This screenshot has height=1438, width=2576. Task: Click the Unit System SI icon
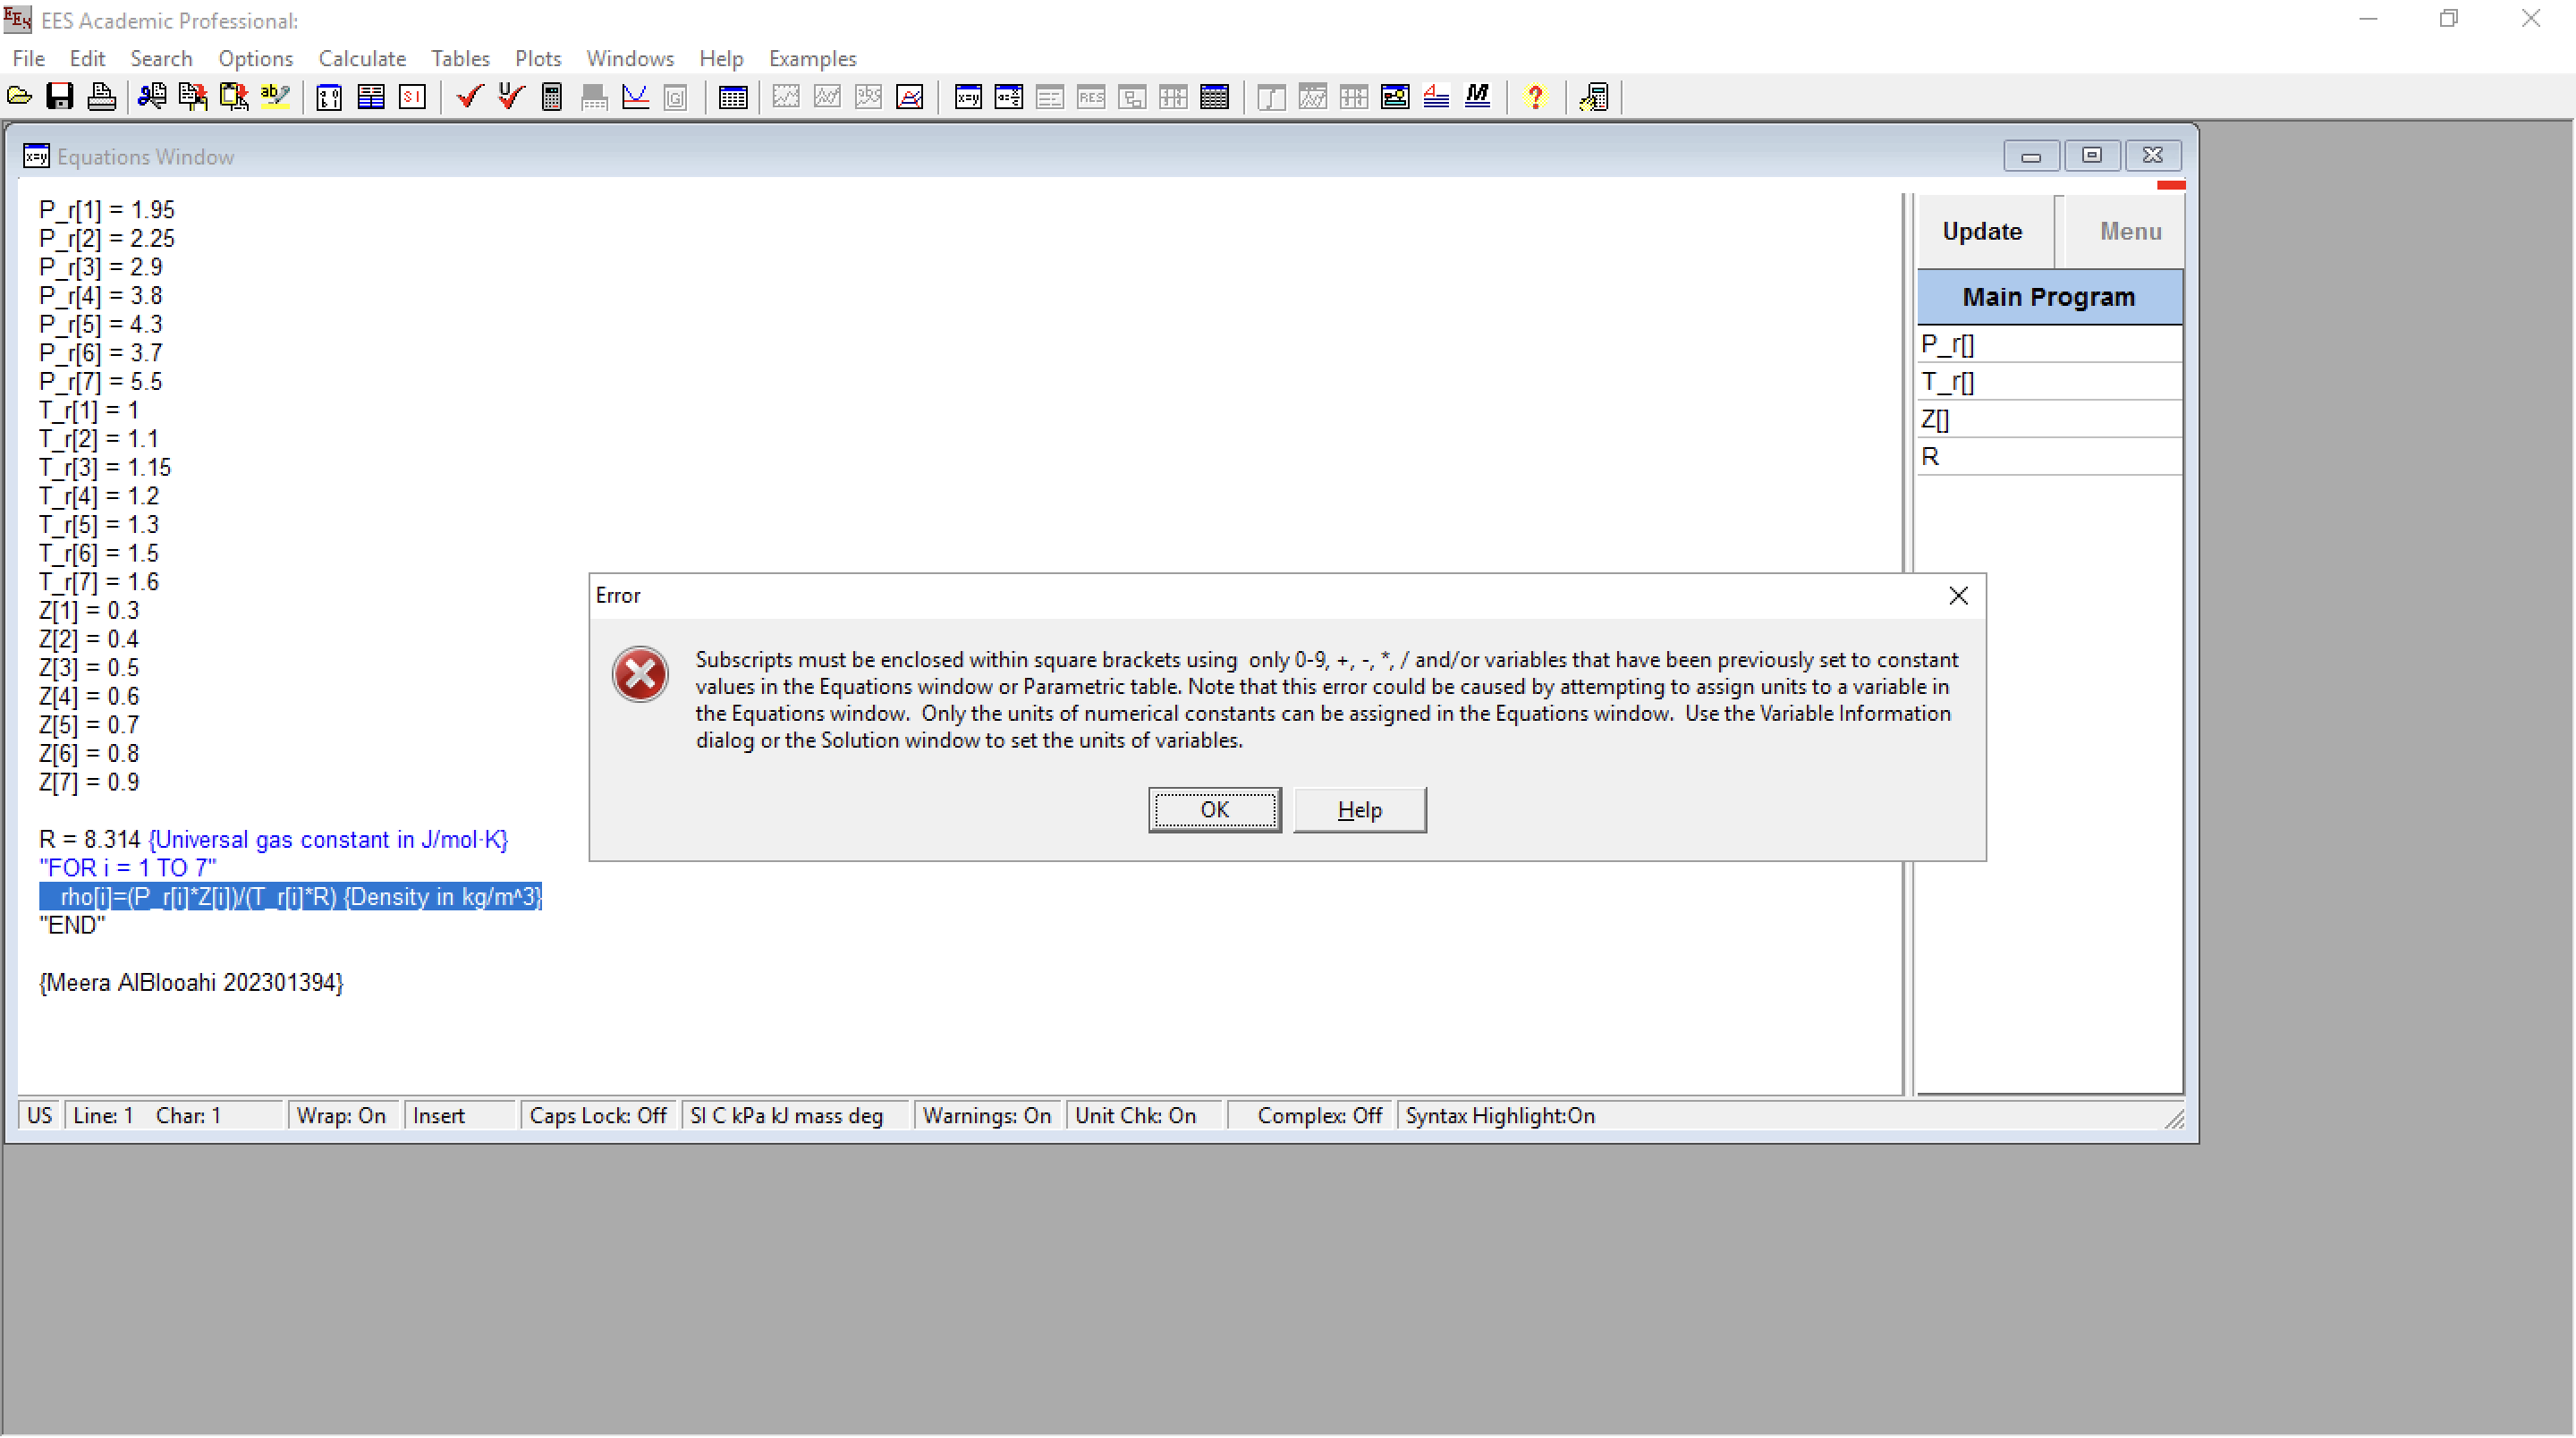coord(412,97)
